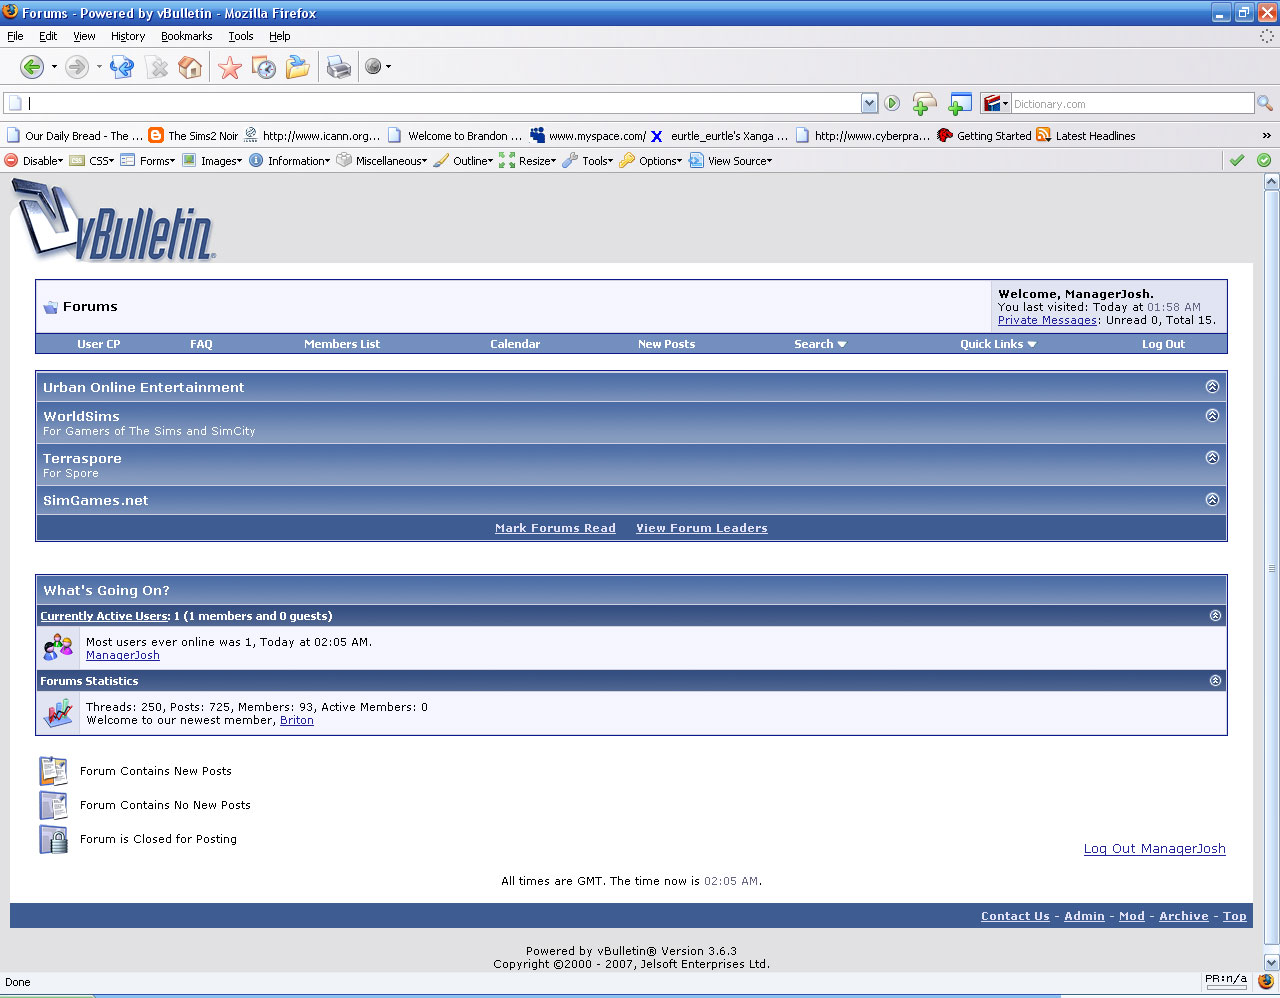Click the page vertical scrollbar down arrow
This screenshot has width=1280, height=998.
(1272, 962)
